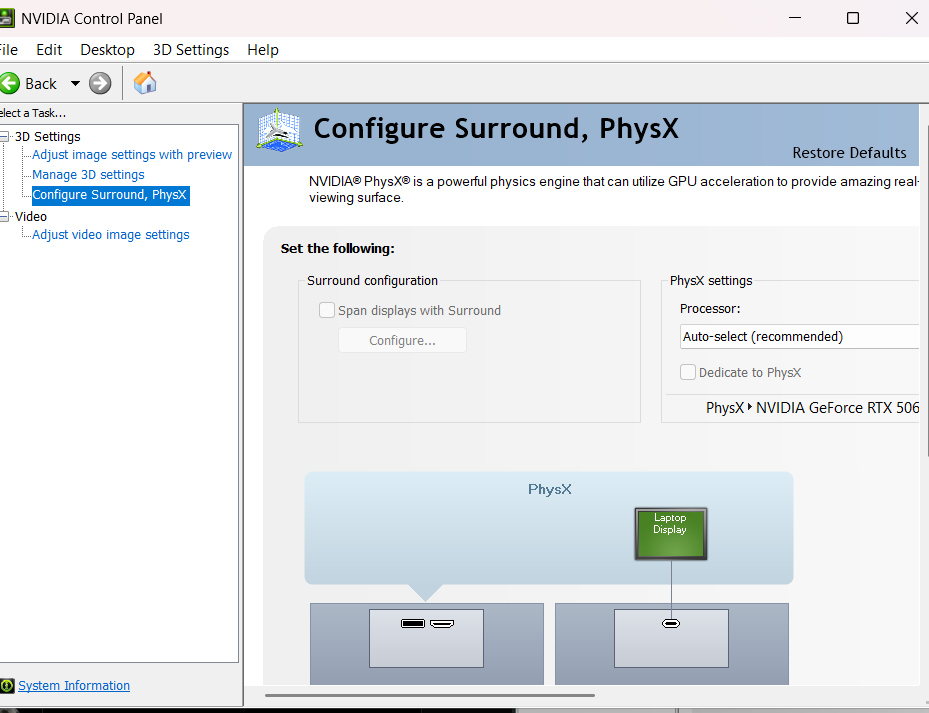Collapse the 3D Settings tree node
This screenshot has height=713, width=929.
tap(4, 136)
